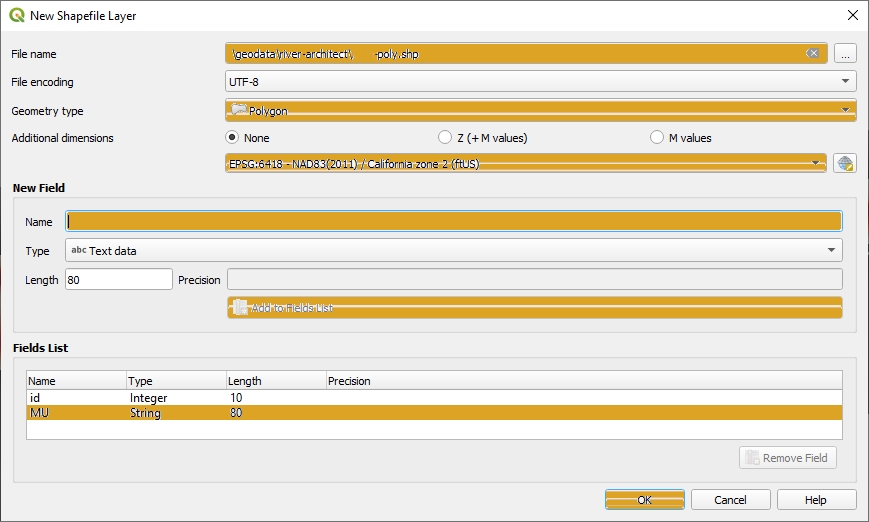Open file browser with the ellipsis button
869x522 pixels.
845,54
